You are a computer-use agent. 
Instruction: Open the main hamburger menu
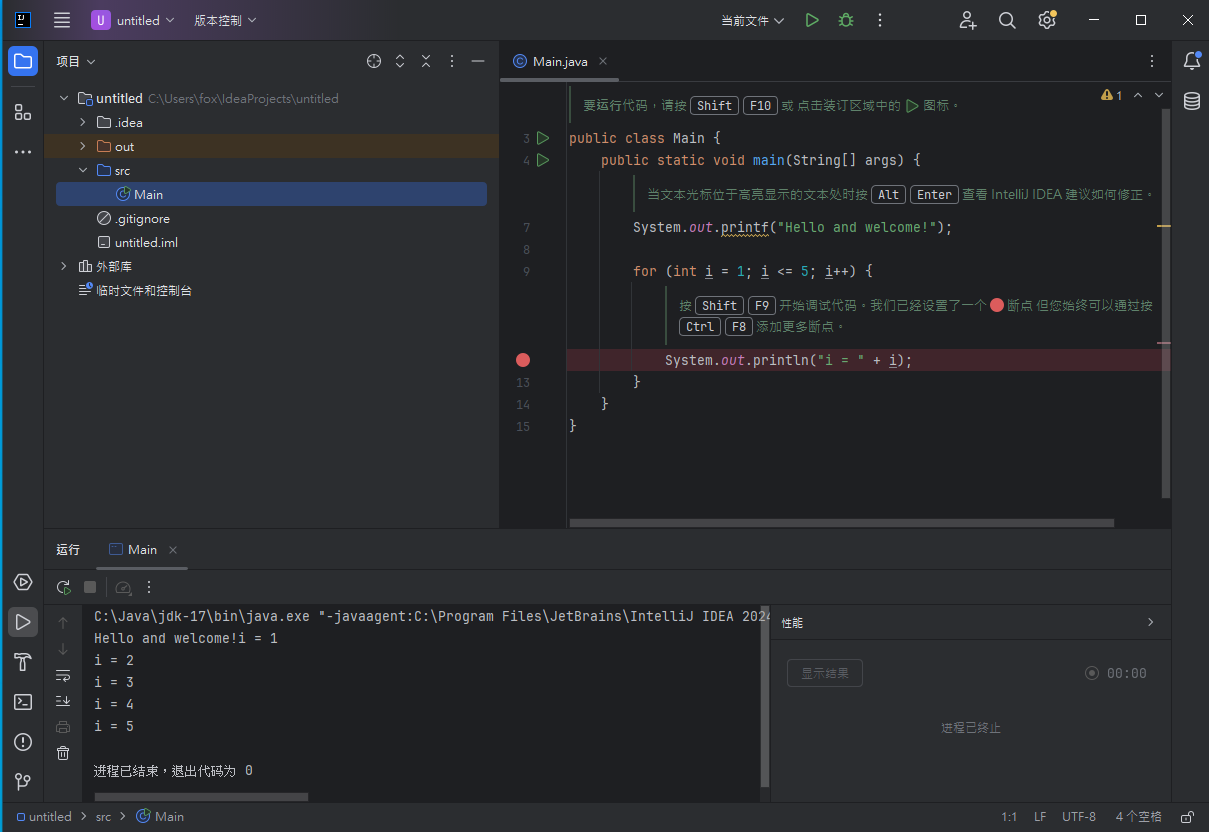62,20
